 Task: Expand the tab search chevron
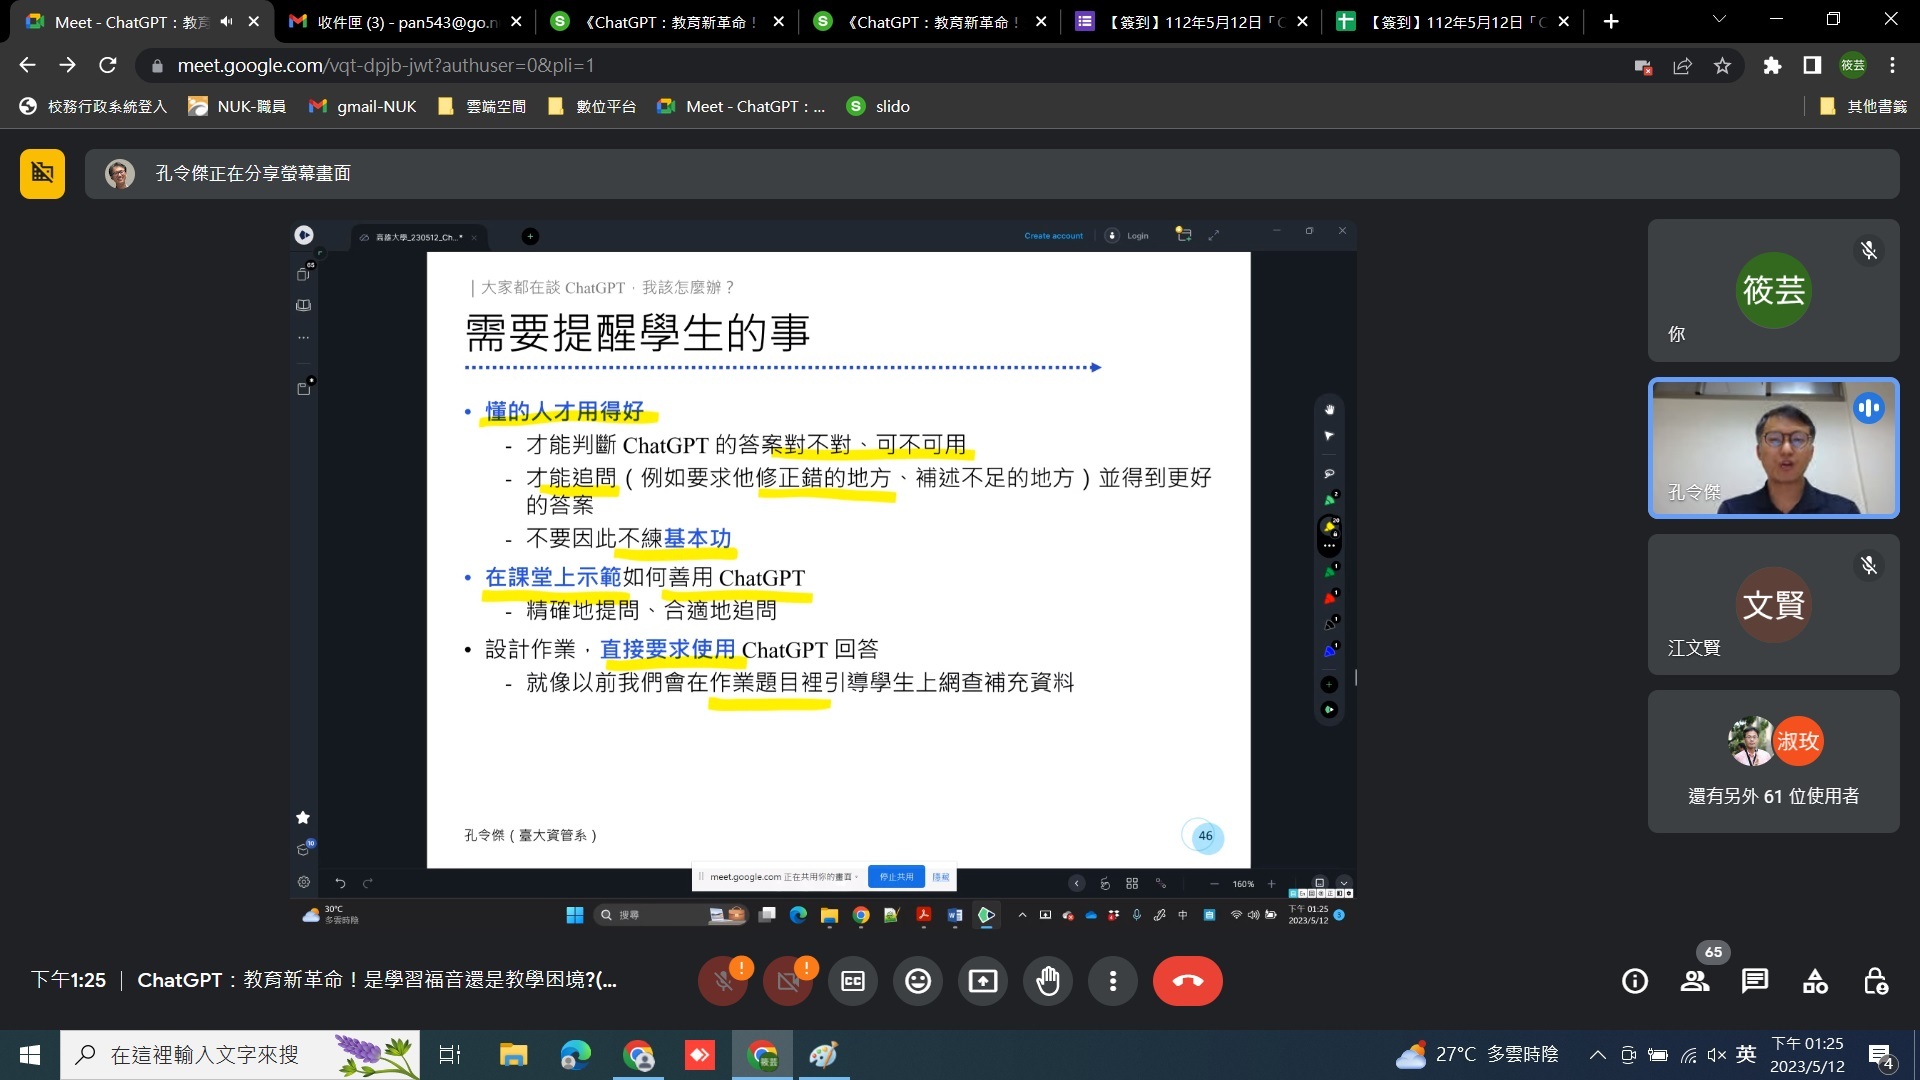click(1719, 20)
